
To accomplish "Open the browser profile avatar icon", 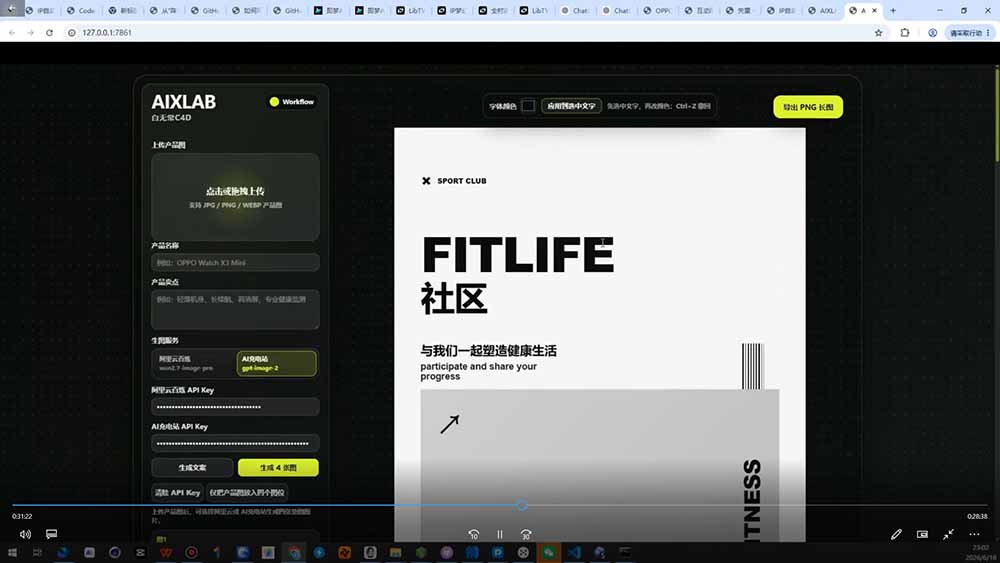I will [x=932, y=33].
